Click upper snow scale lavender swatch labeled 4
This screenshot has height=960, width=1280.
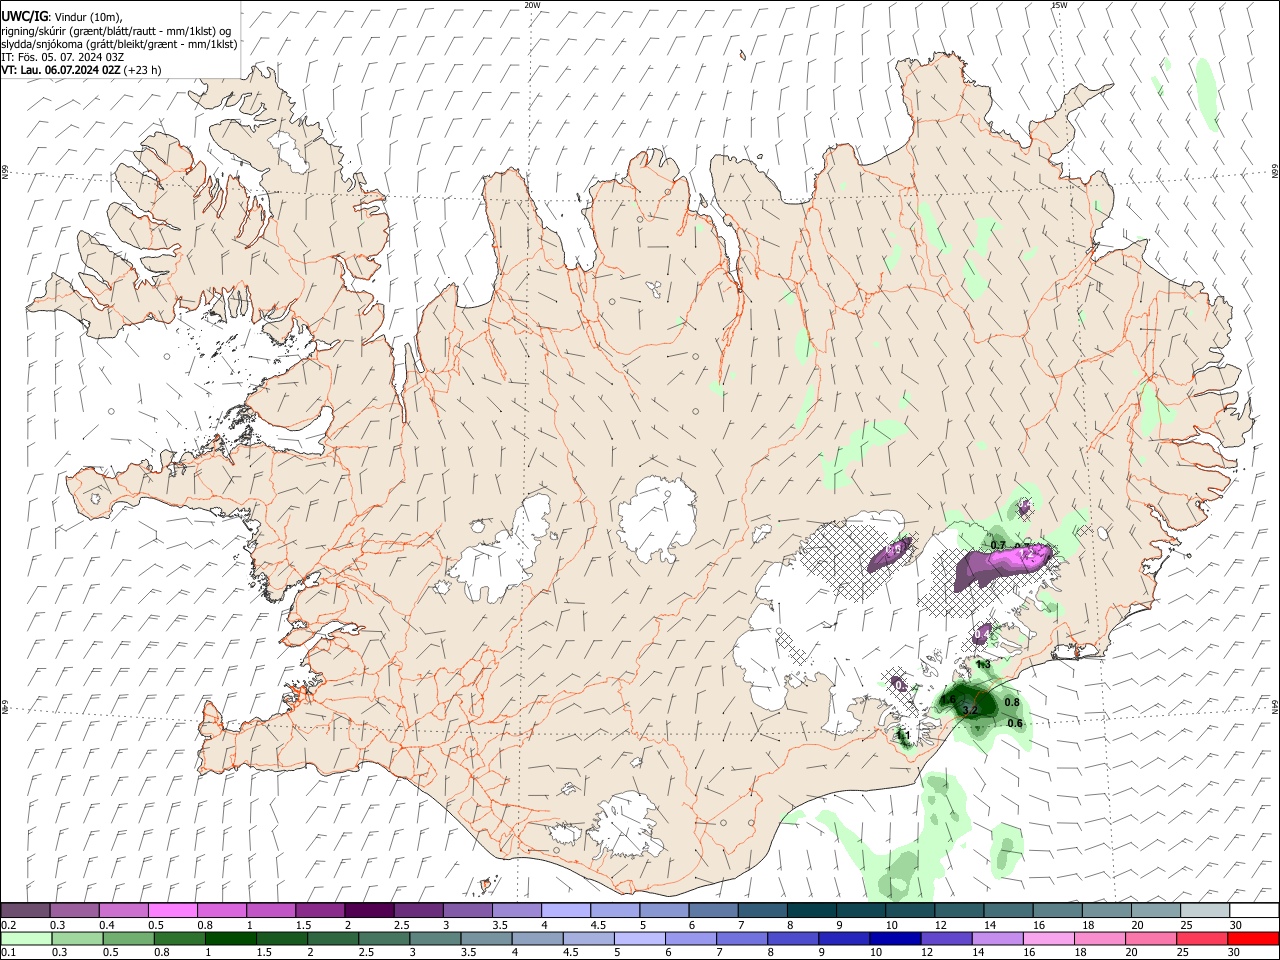click(x=565, y=910)
